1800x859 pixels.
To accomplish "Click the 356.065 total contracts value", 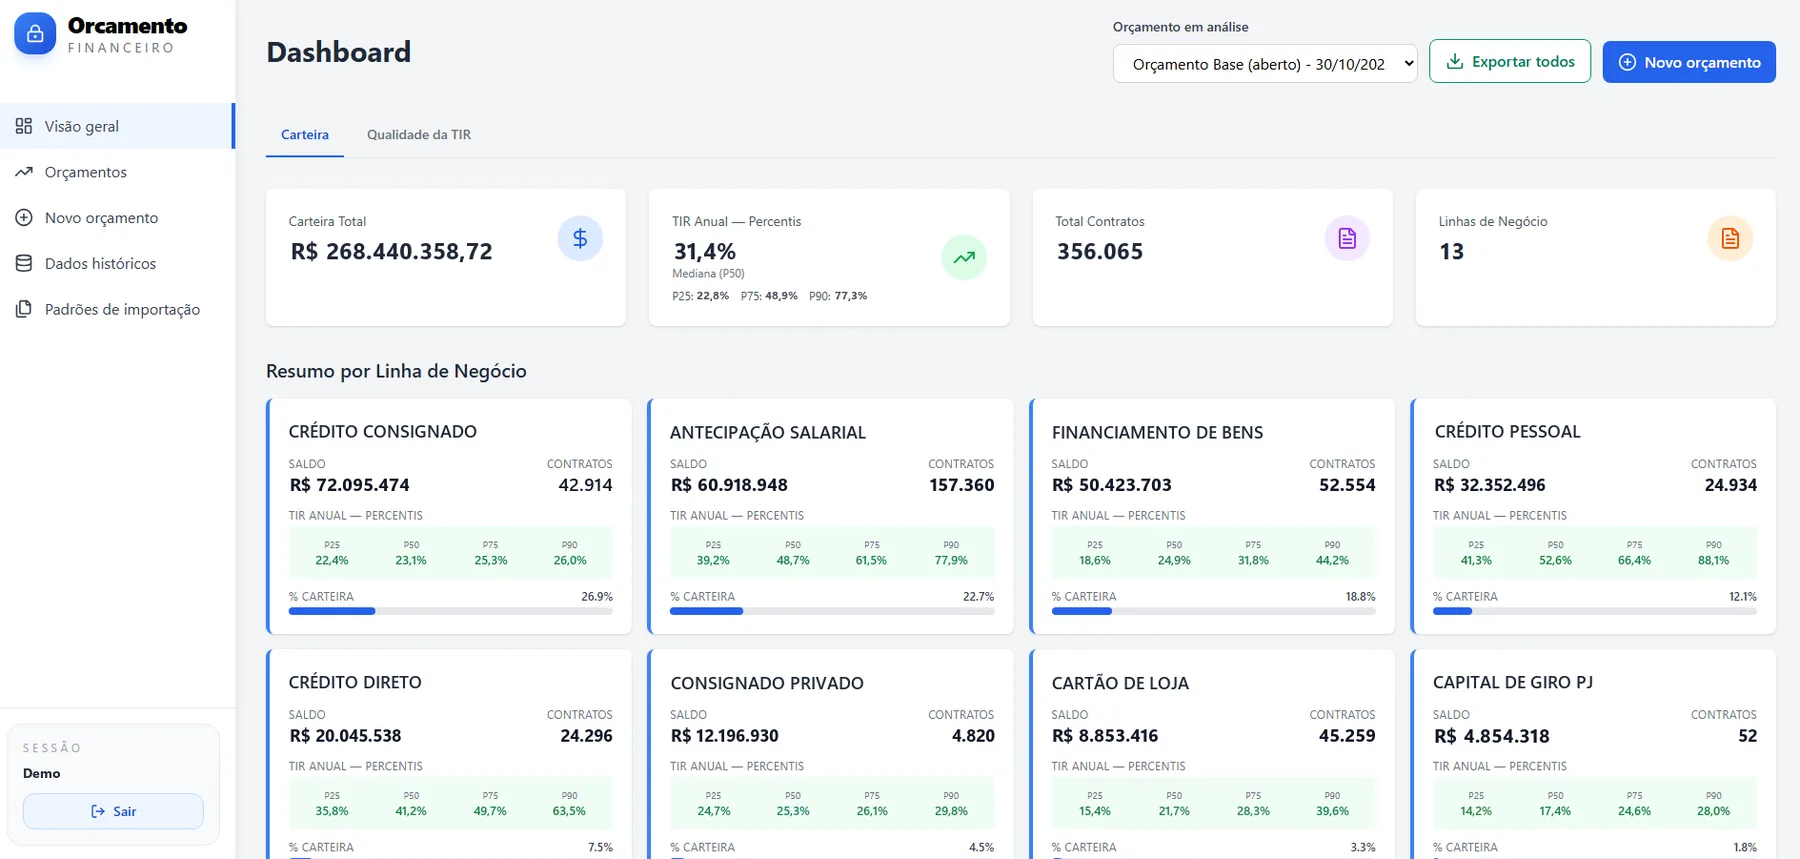I will pos(1100,252).
